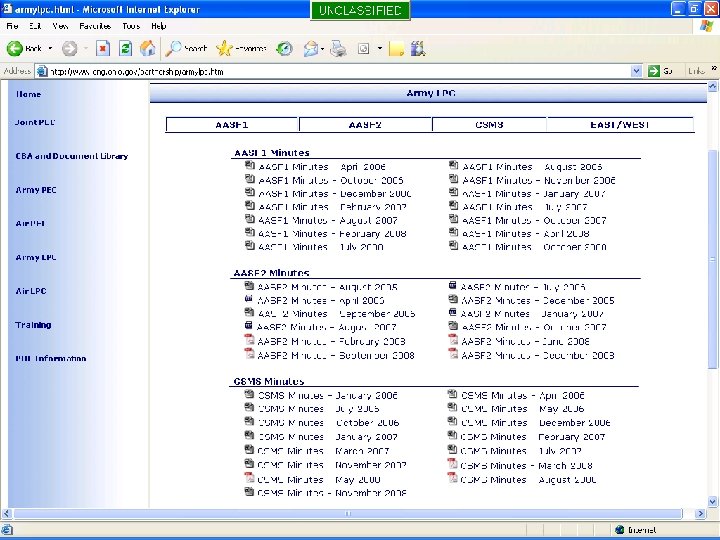Open the Favorites menu
Screen dimensions: 720x540
pos(95,25)
